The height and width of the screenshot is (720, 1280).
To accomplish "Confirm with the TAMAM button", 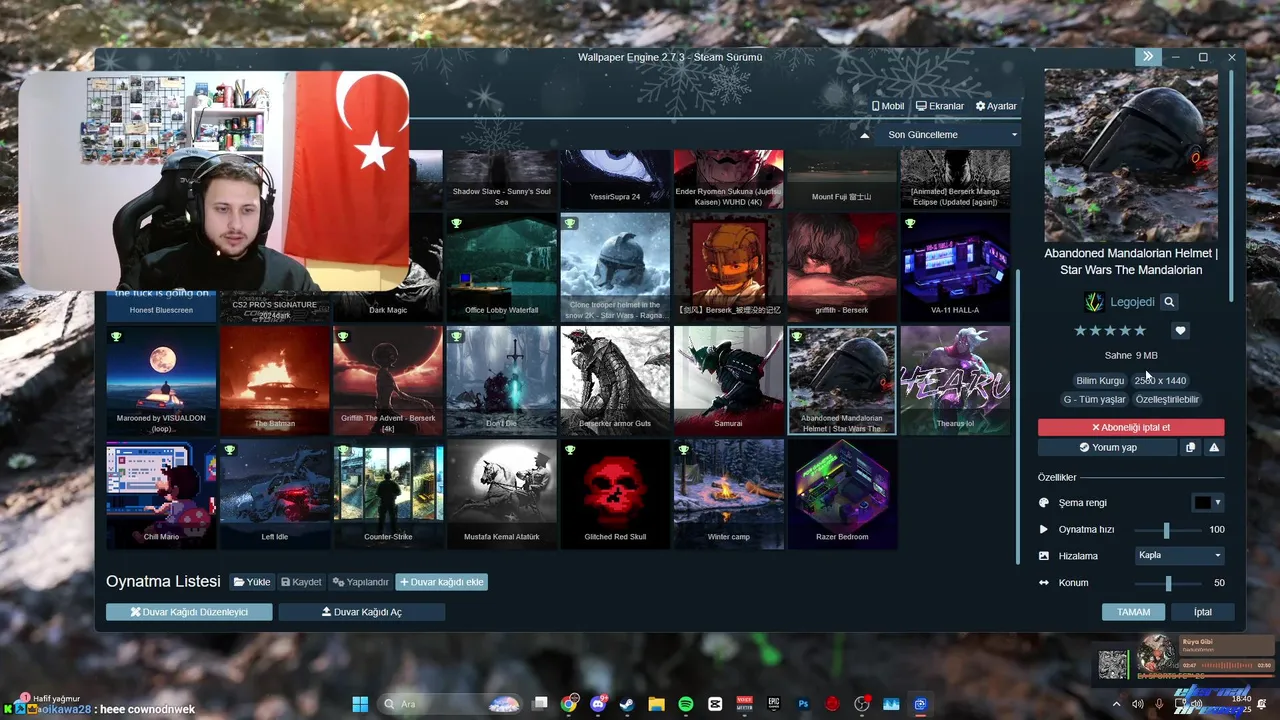I will click(1133, 612).
